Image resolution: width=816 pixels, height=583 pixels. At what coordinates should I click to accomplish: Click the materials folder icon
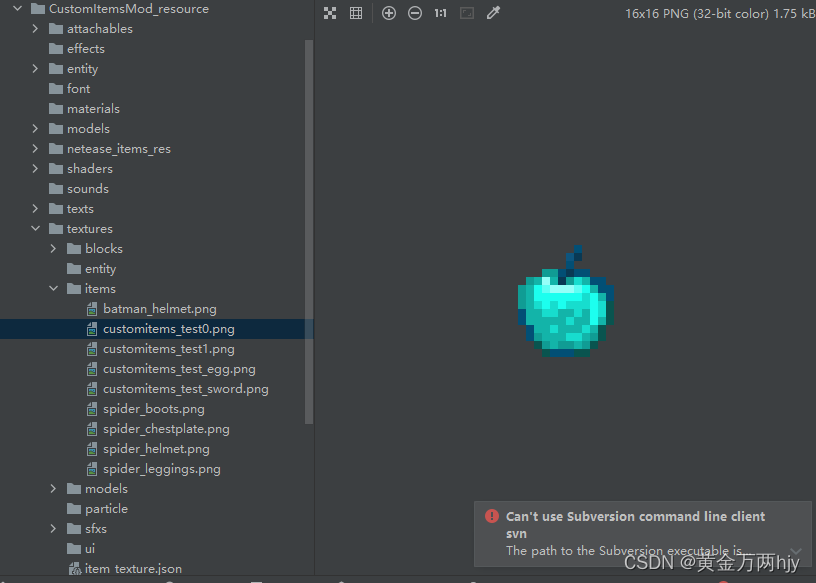tap(56, 109)
